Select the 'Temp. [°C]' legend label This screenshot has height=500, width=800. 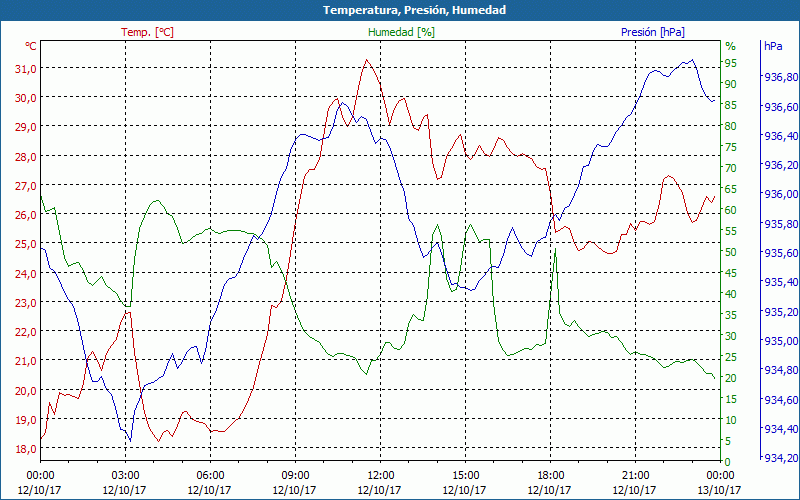pos(147,32)
